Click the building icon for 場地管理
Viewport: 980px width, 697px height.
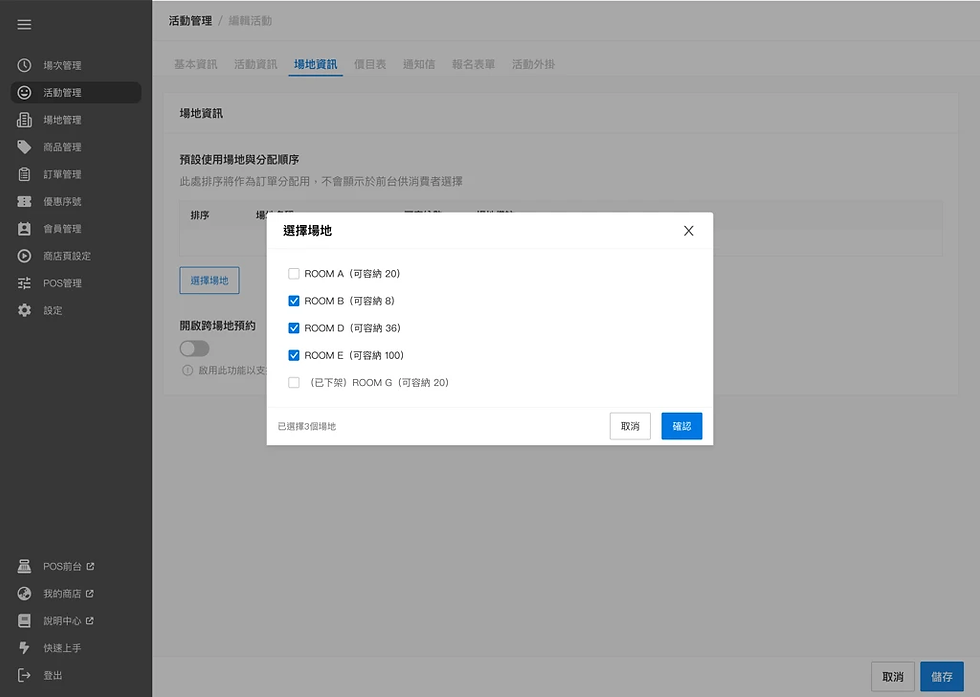pyautogui.click(x=24, y=119)
